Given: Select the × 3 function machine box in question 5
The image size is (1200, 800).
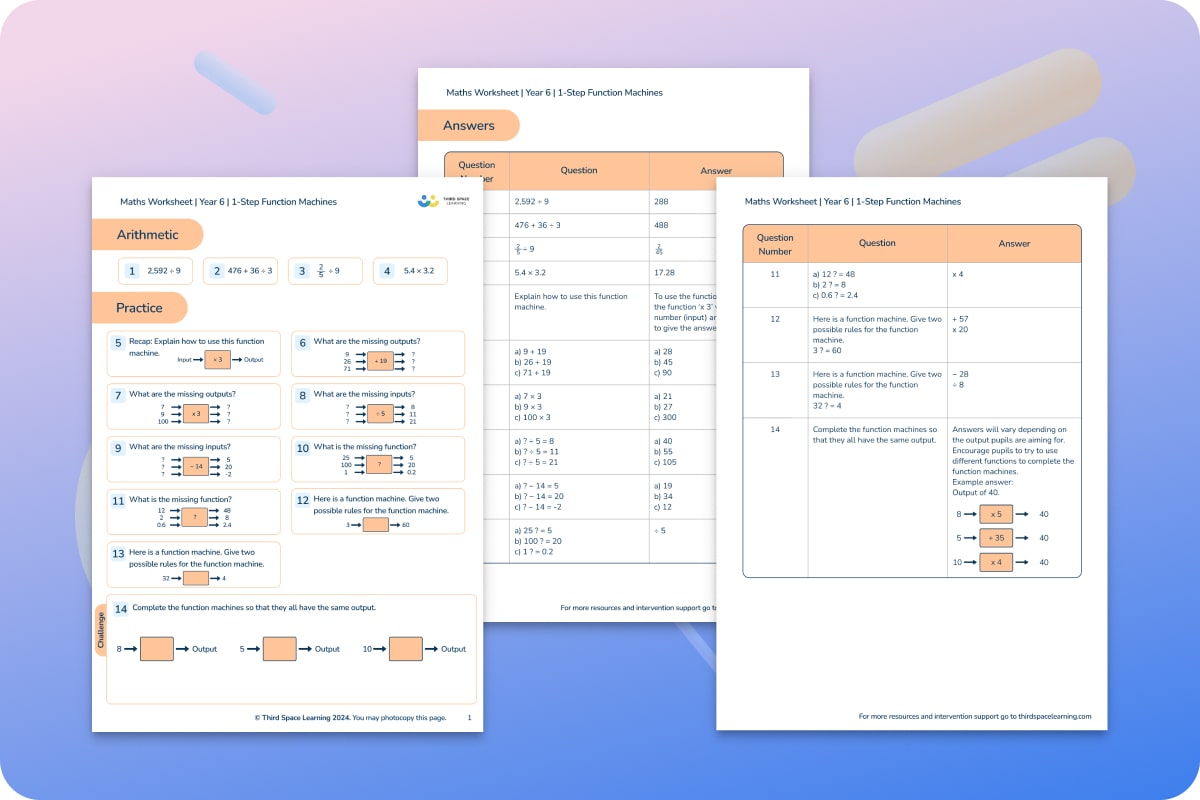Looking at the screenshot, I should [x=218, y=360].
